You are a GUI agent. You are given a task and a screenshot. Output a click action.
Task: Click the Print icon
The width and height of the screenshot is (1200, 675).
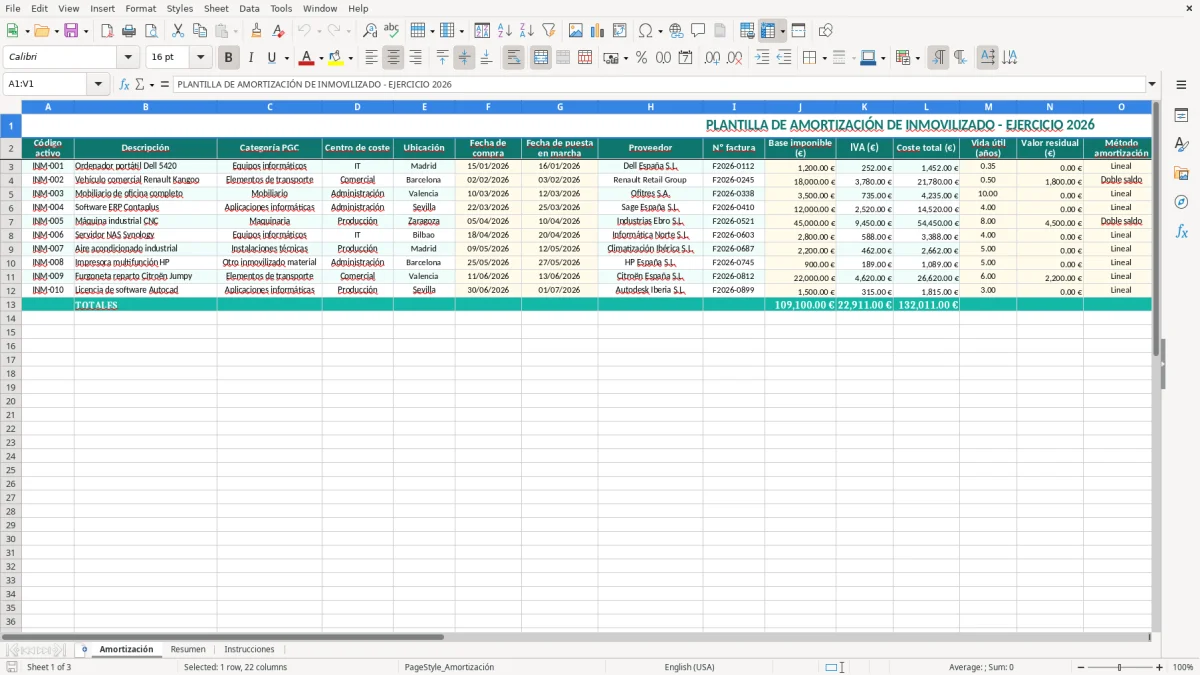tap(129, 31)
